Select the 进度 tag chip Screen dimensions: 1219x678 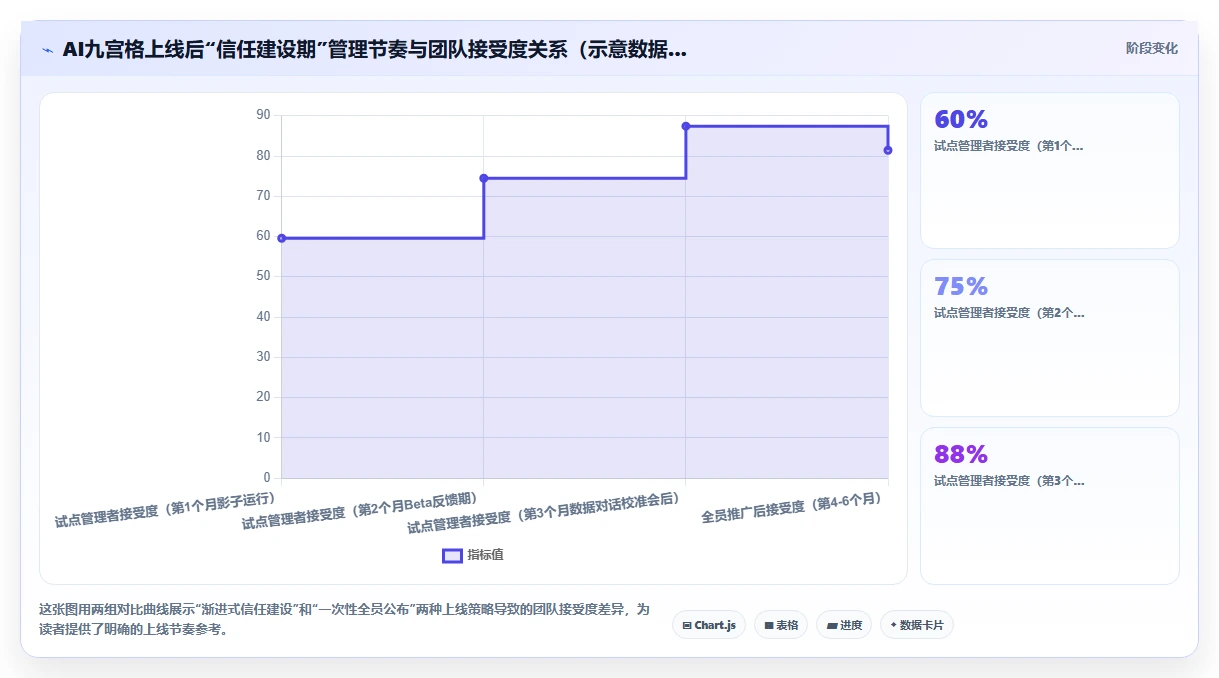[x=844, y=625]
